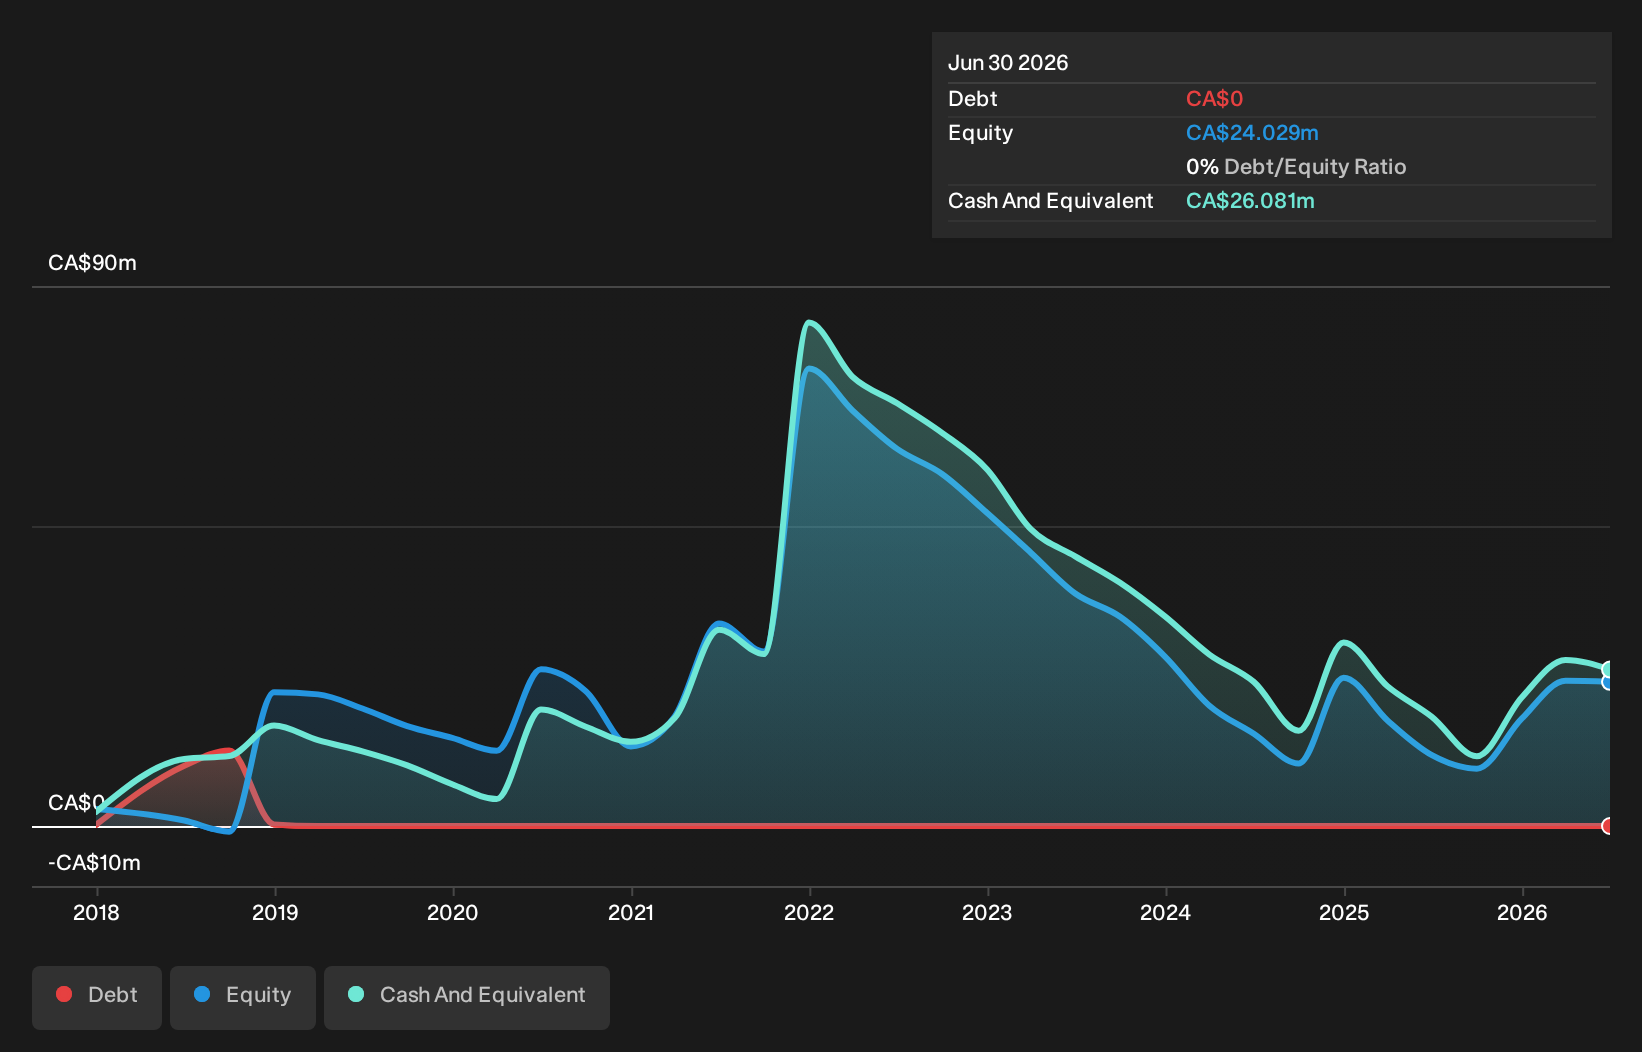The width and height of the screenshot is (1642, 1052).
Task: Click the 2026 x-axis label
Action: (x=1522, y=913)
